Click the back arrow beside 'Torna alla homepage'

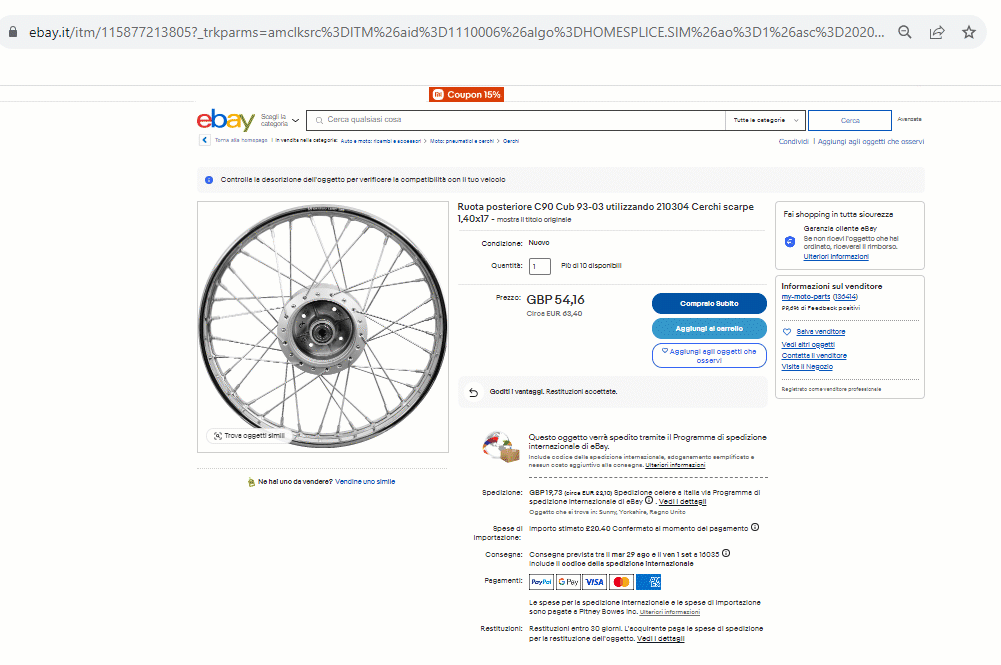[205, 141]
